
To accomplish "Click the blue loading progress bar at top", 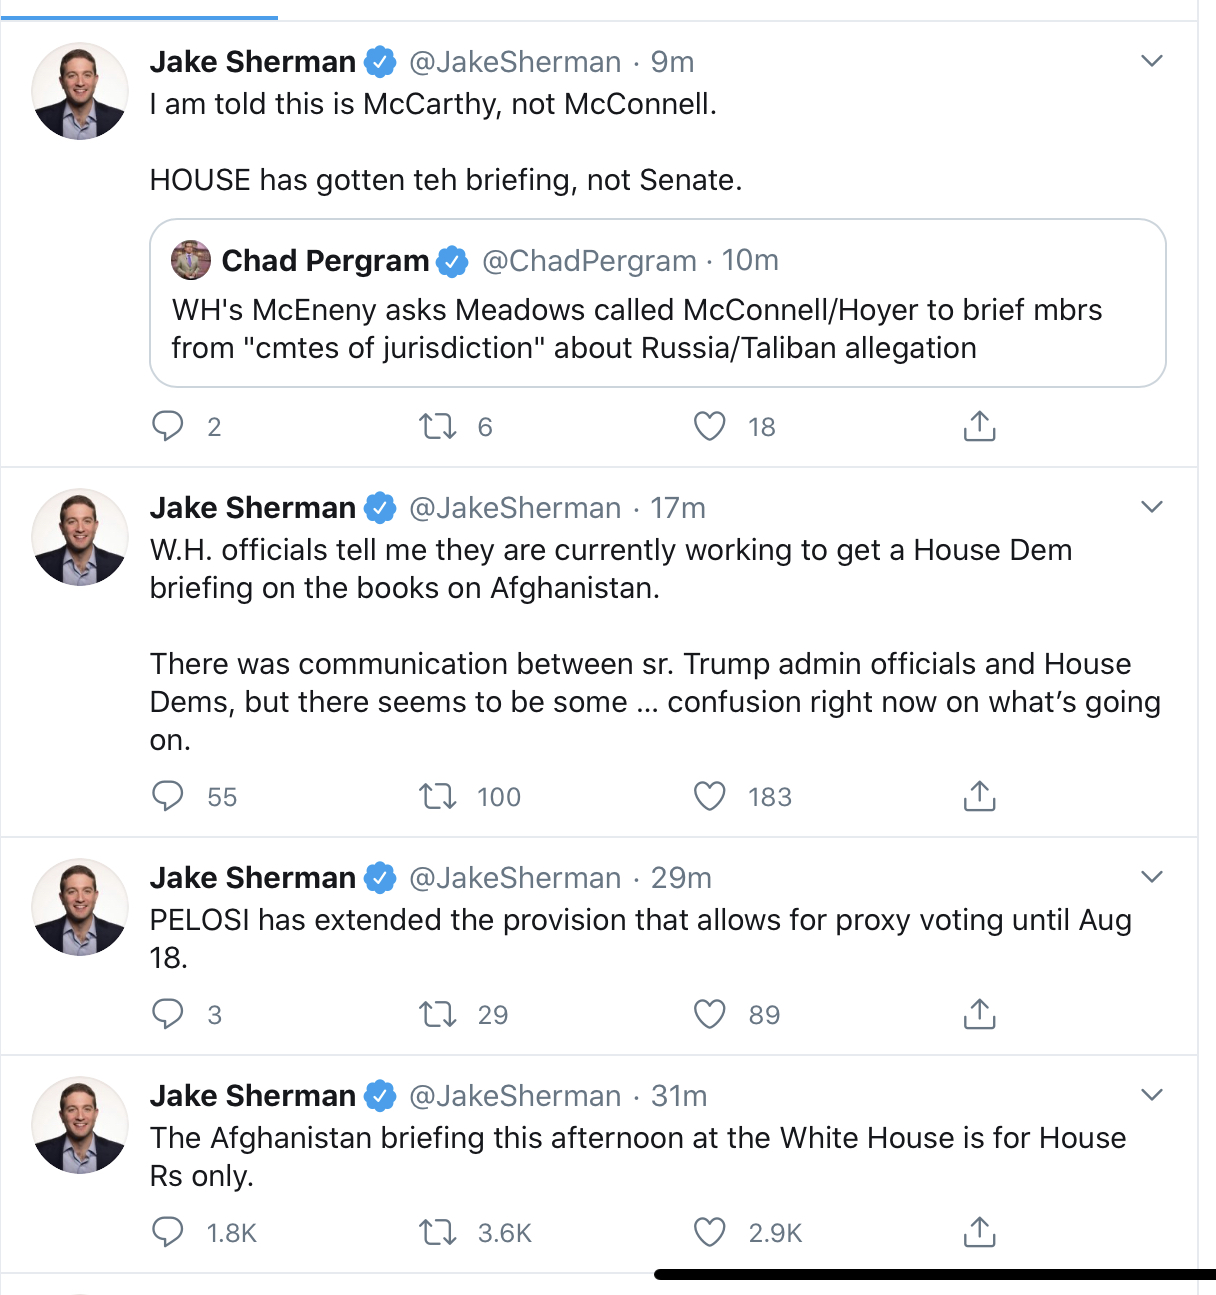I will point(139,17).
